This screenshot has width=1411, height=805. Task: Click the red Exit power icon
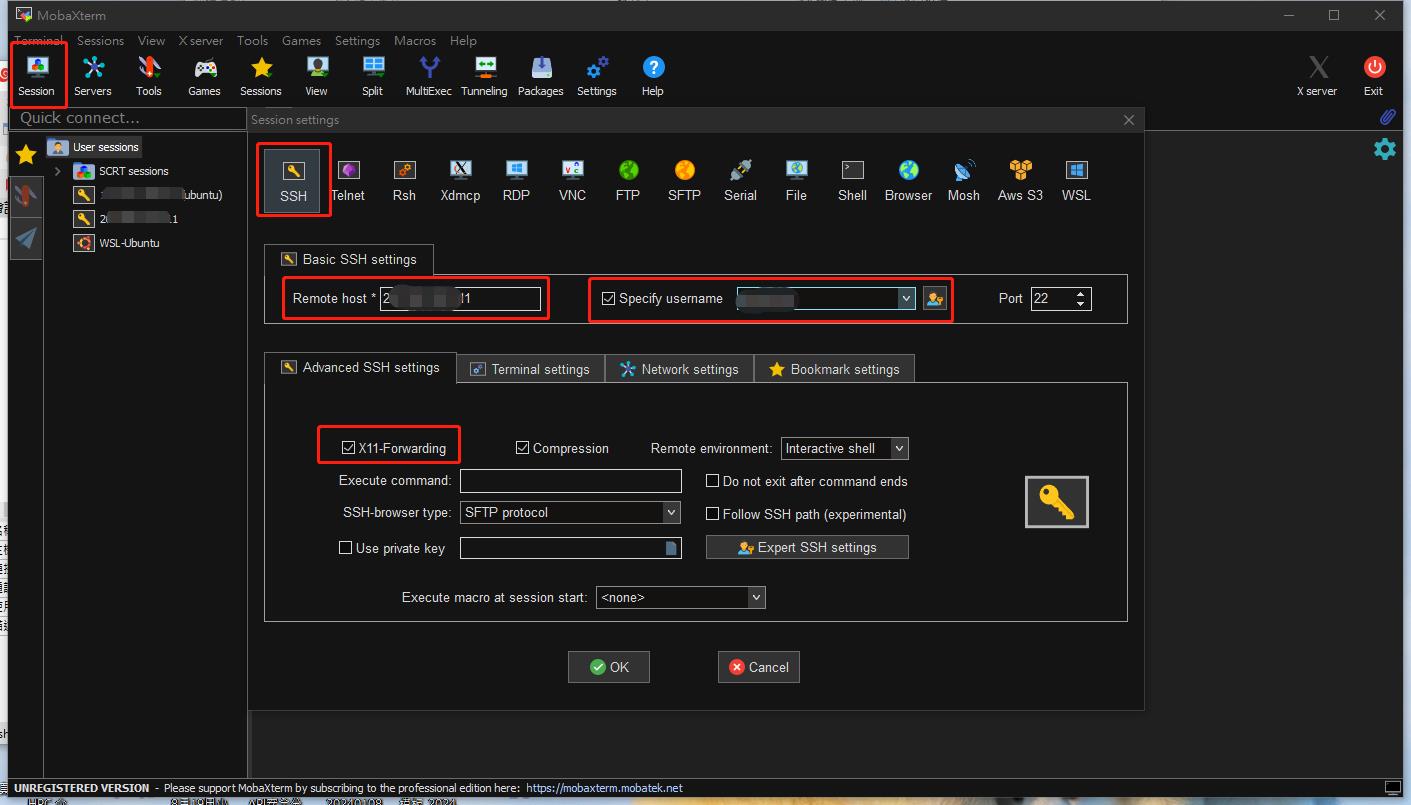tap(1374, 75)
